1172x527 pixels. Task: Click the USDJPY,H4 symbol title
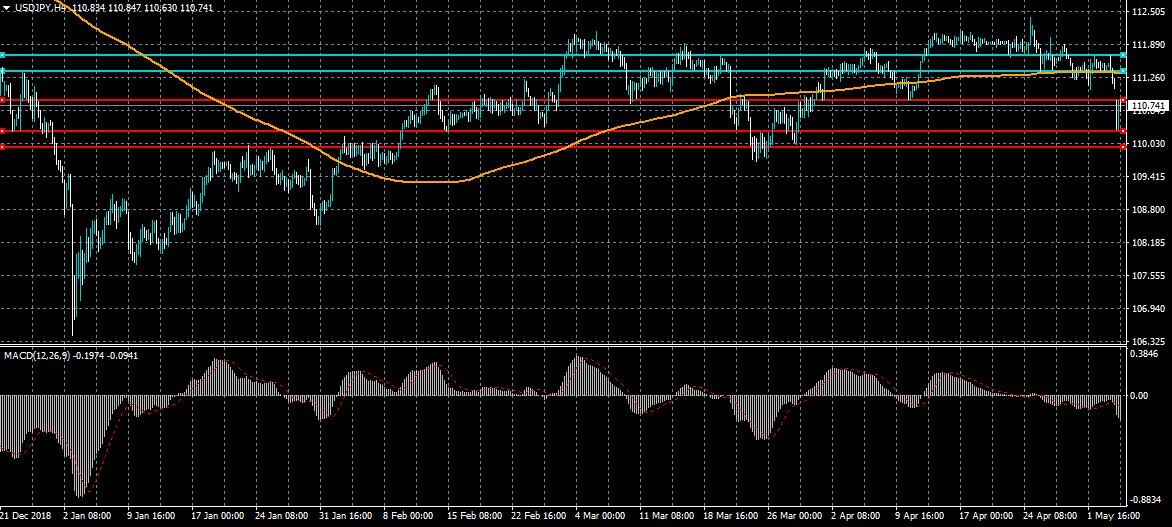pyautogui.click(x=41, y=7)
